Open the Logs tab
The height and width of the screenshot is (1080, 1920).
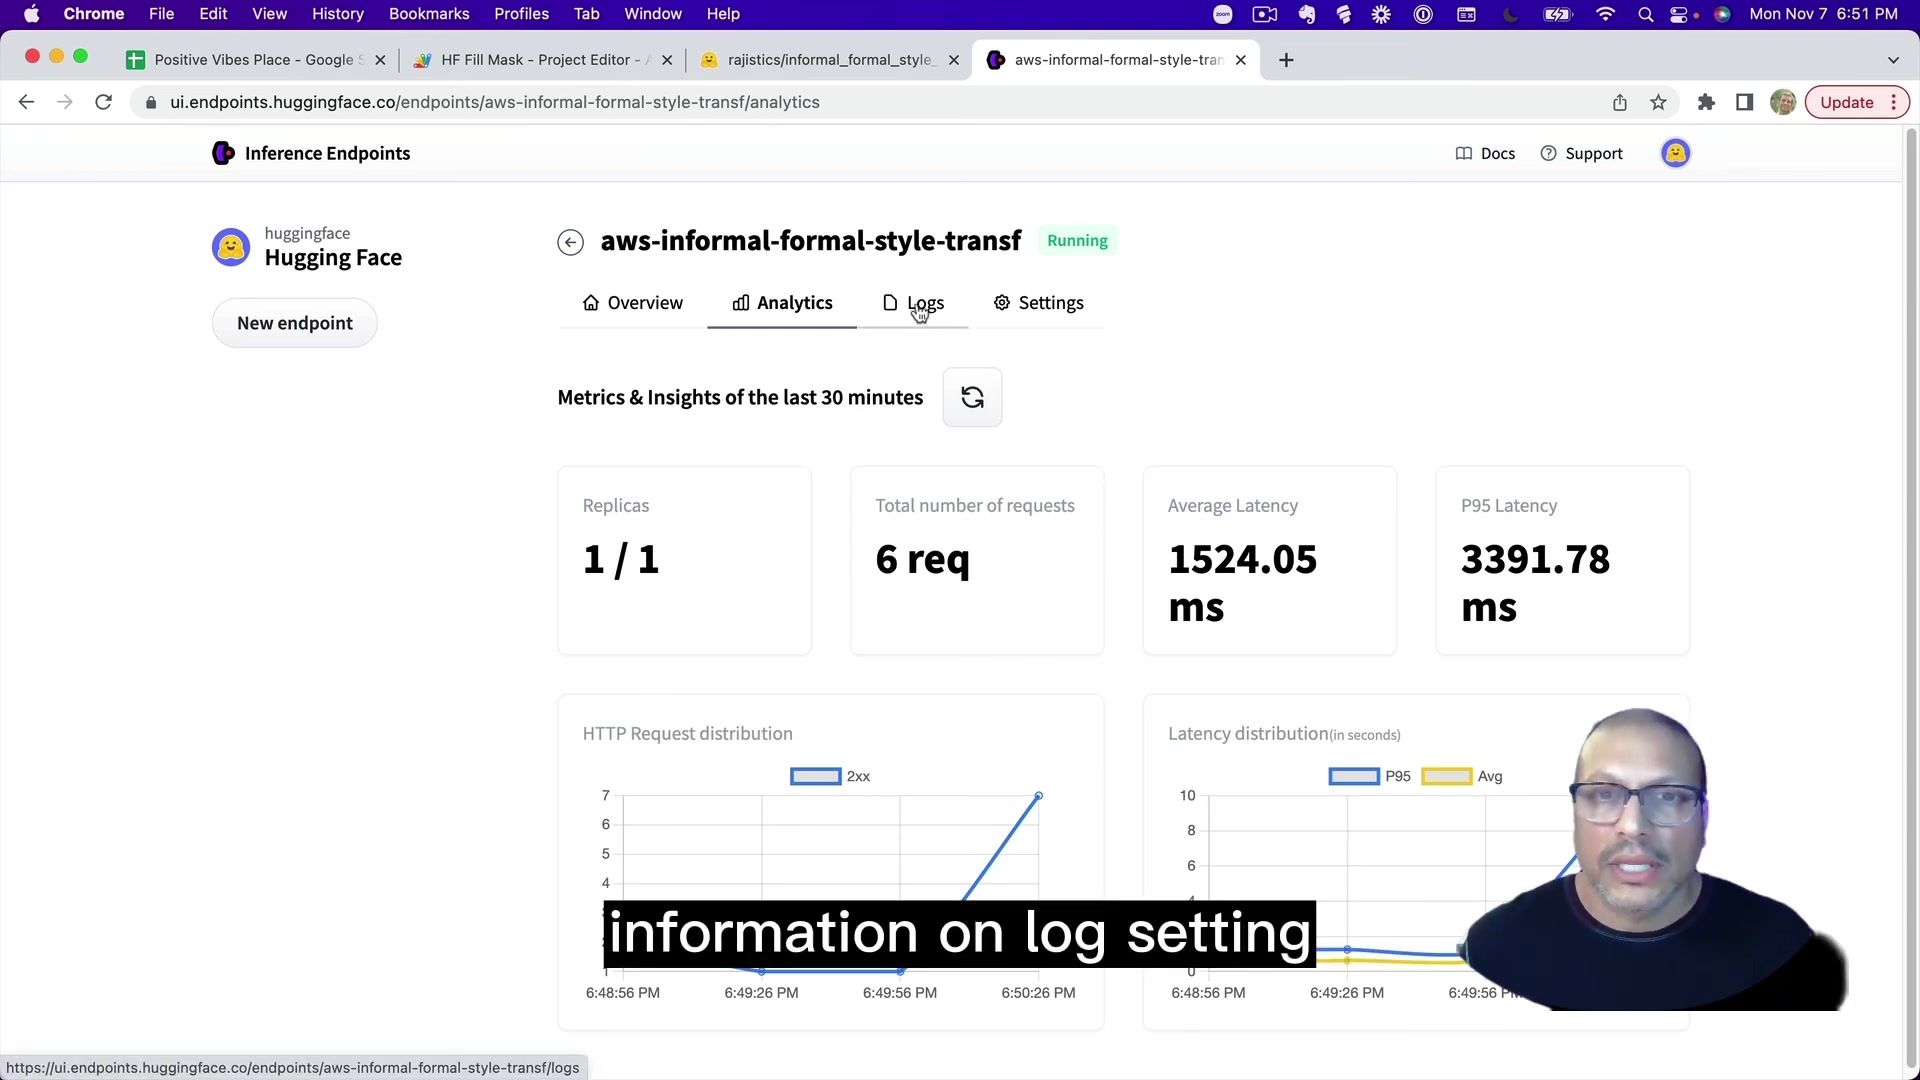click(913, 303)
